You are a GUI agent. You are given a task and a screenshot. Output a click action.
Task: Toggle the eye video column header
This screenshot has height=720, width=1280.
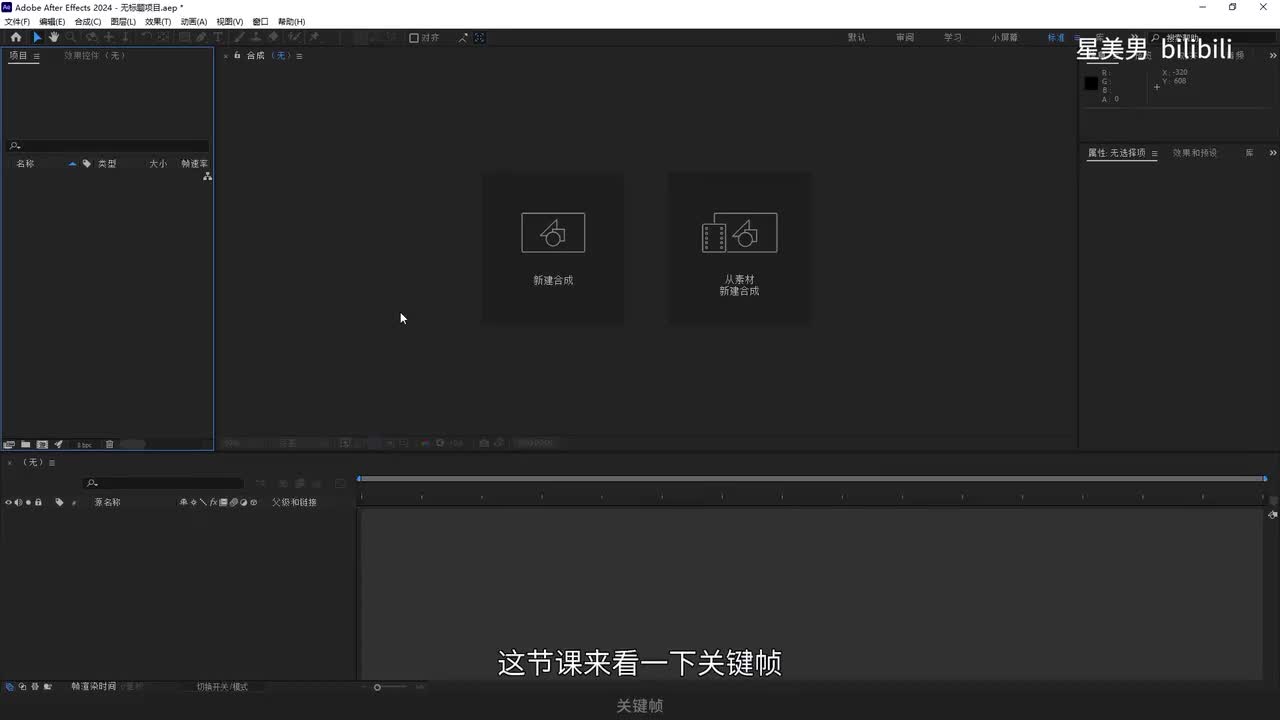9,502
